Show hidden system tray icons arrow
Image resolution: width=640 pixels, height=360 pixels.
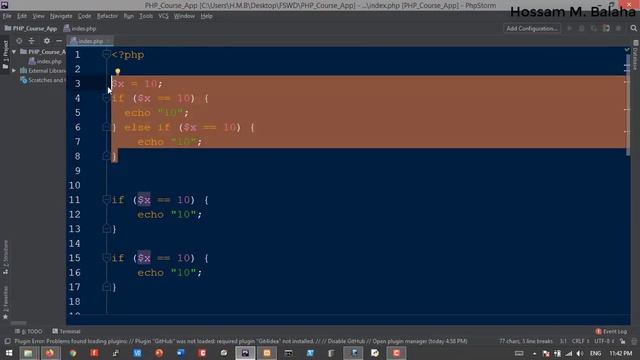(x=534, y=353)
